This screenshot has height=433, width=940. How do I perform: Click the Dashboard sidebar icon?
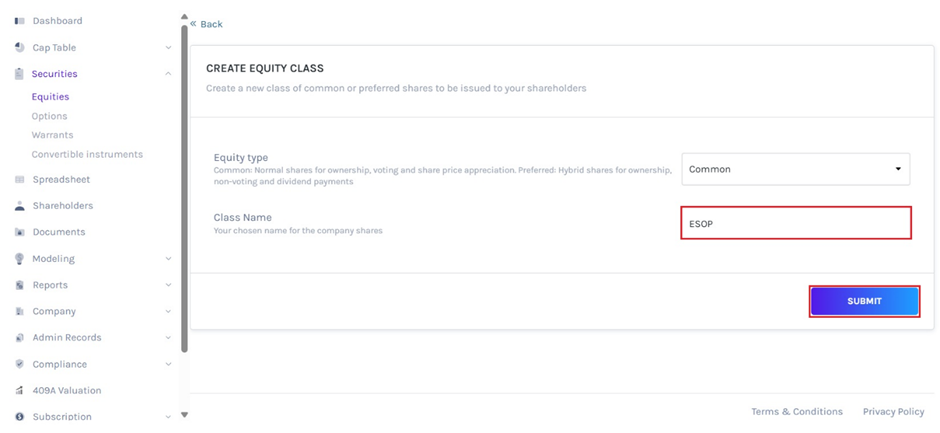[x=20, y=21]
